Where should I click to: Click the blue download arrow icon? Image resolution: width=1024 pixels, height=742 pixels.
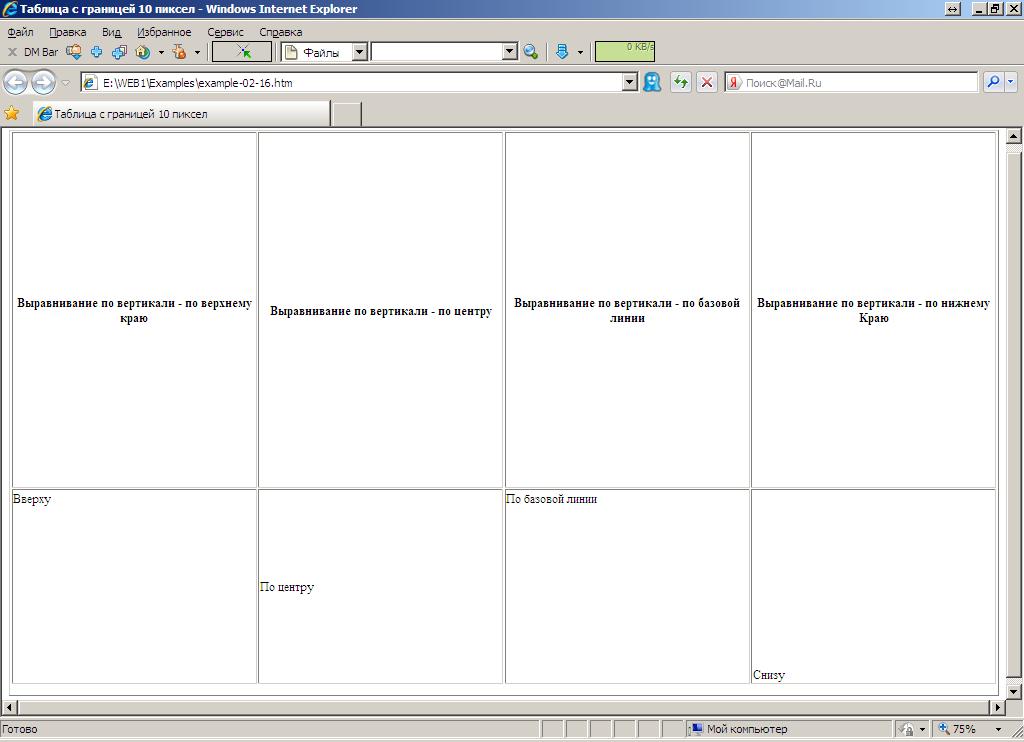pyautogui.click(x=562, y=52)
